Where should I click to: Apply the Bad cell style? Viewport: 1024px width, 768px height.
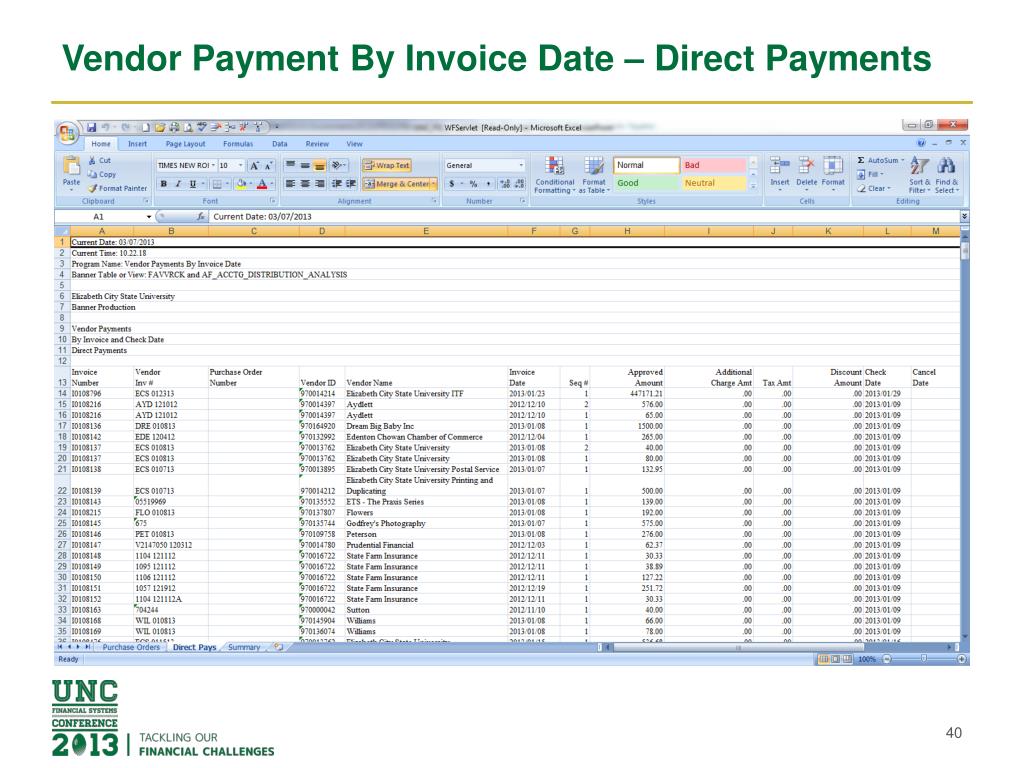tap(713, 165)
